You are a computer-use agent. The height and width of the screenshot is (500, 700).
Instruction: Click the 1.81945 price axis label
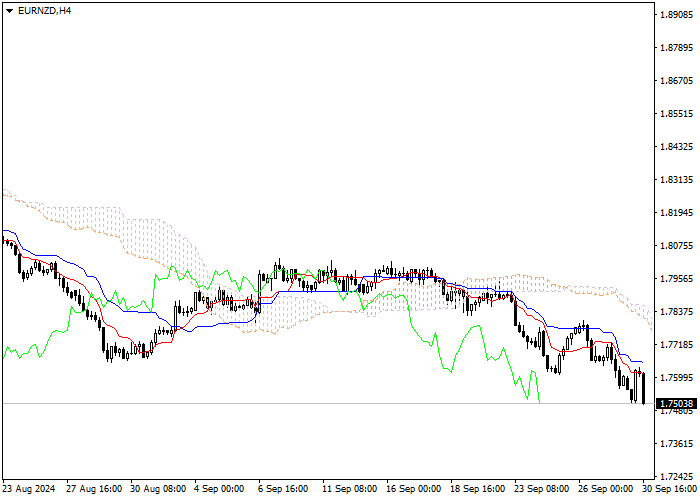(x=676, y=212)
